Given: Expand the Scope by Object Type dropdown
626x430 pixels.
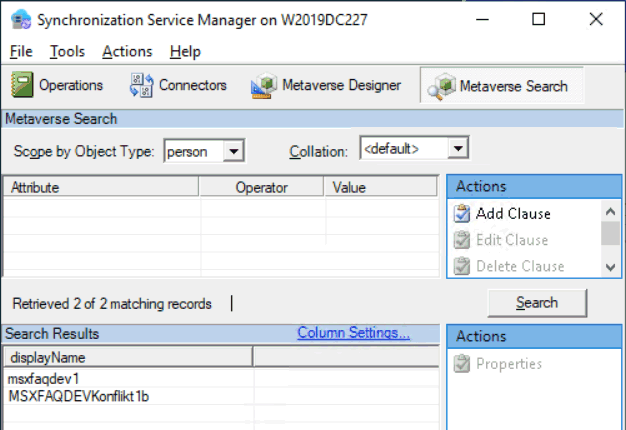Looking at the screenshot, I should pyautogui.click(x=233, y=151).
